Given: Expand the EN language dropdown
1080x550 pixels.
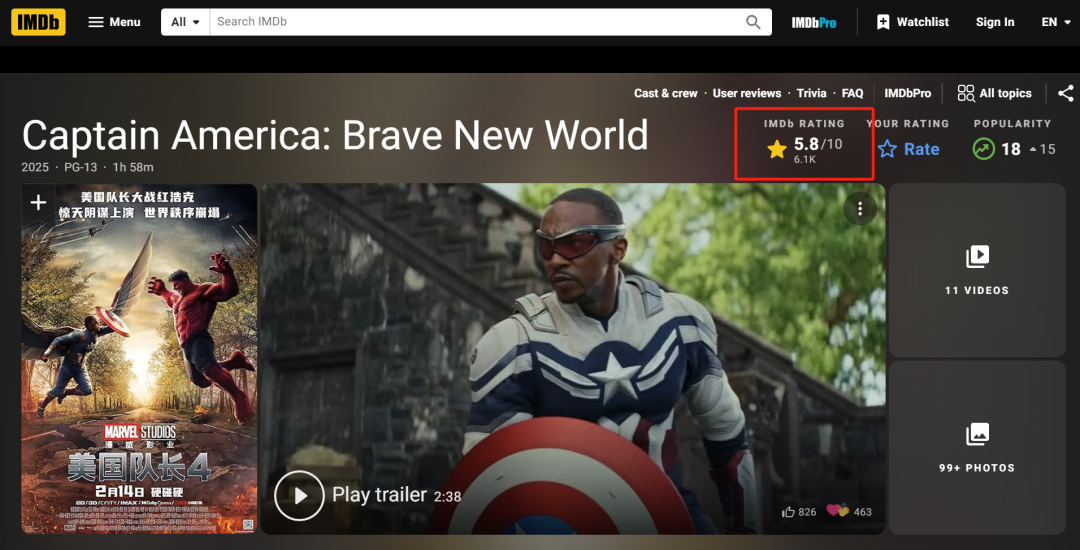Looking at the screenshot, I should 1056,22.
